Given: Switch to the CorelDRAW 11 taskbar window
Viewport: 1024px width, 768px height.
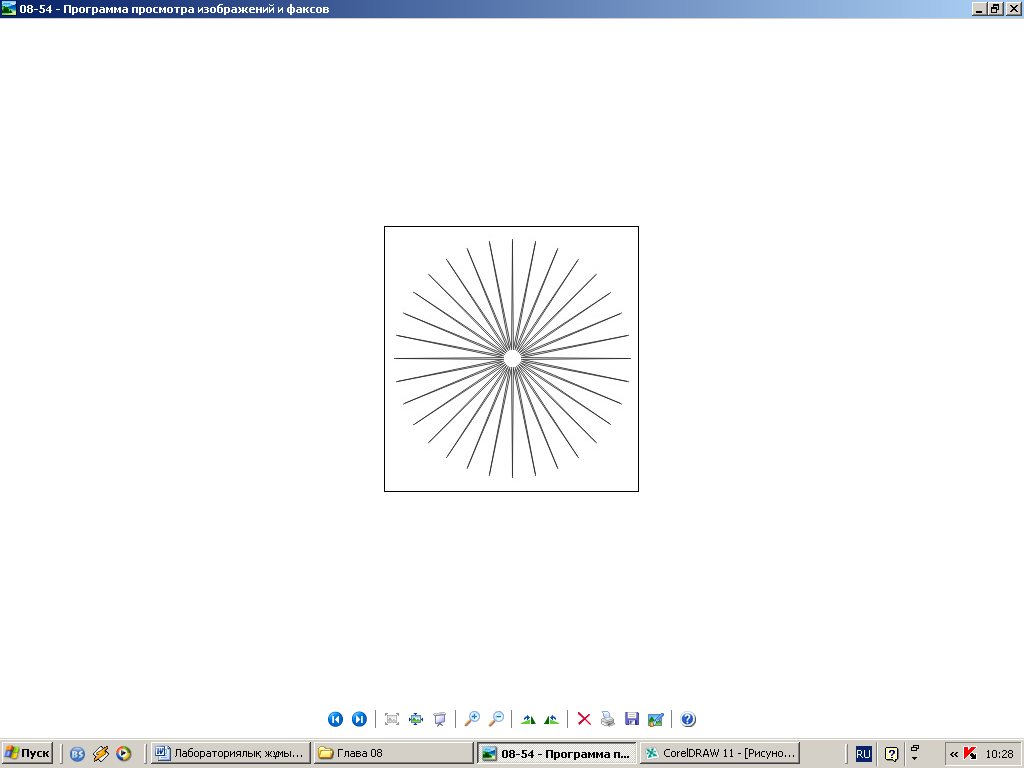Looking at the screenshot, I should 720,753.
